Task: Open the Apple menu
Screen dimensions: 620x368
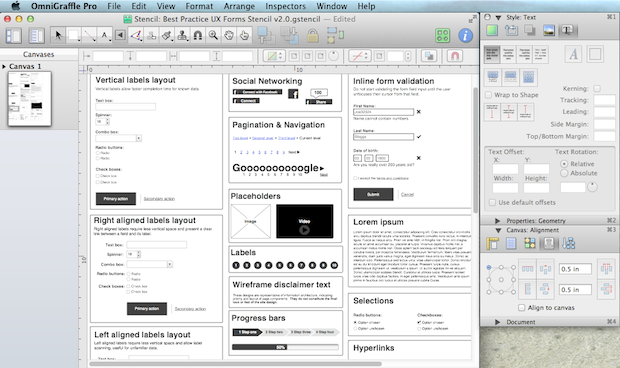Action: pyautogui.click(x=15, y=6)
